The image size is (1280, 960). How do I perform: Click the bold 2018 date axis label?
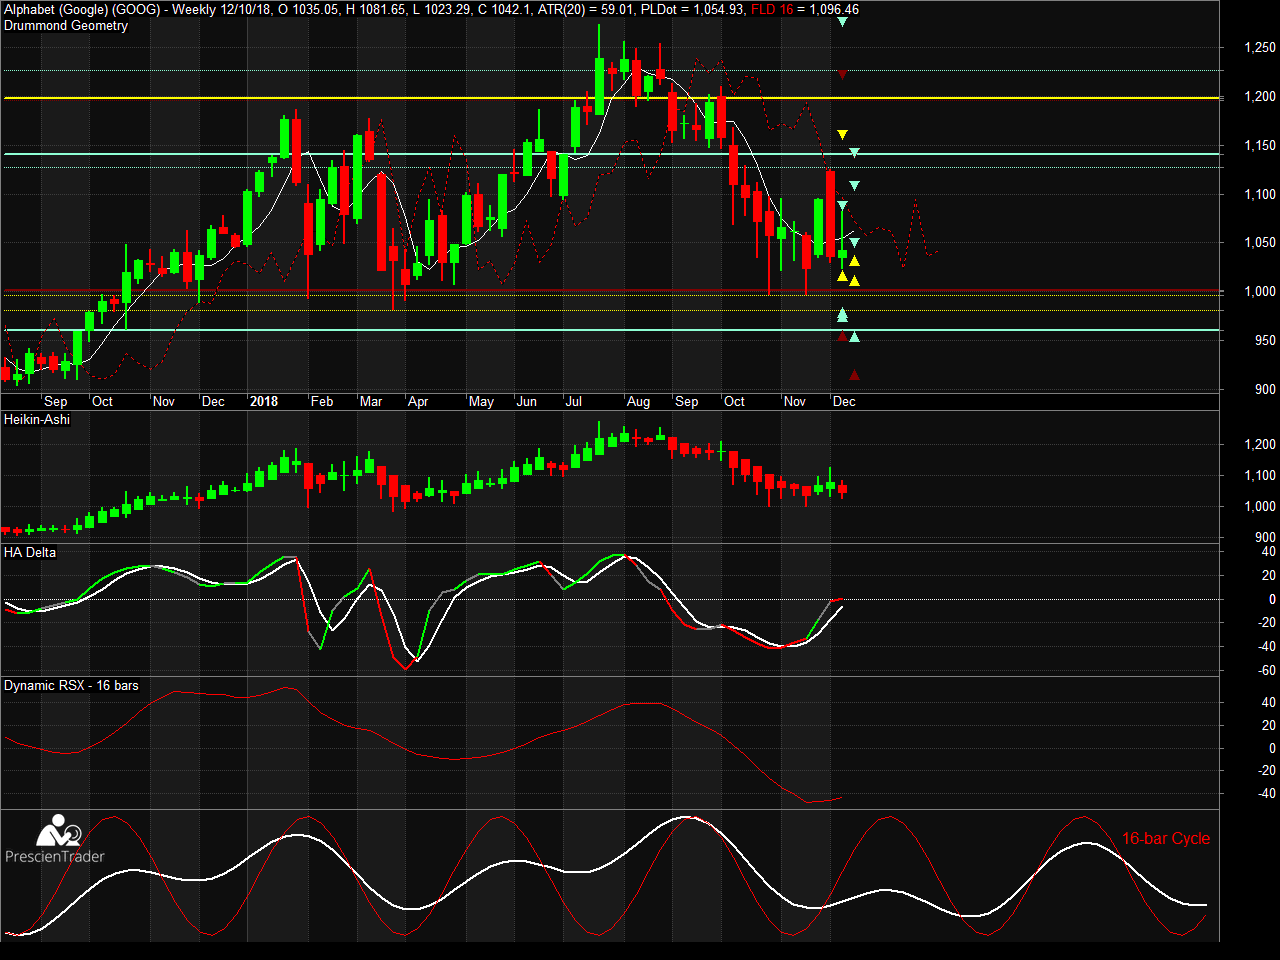[x=264, y=401]
